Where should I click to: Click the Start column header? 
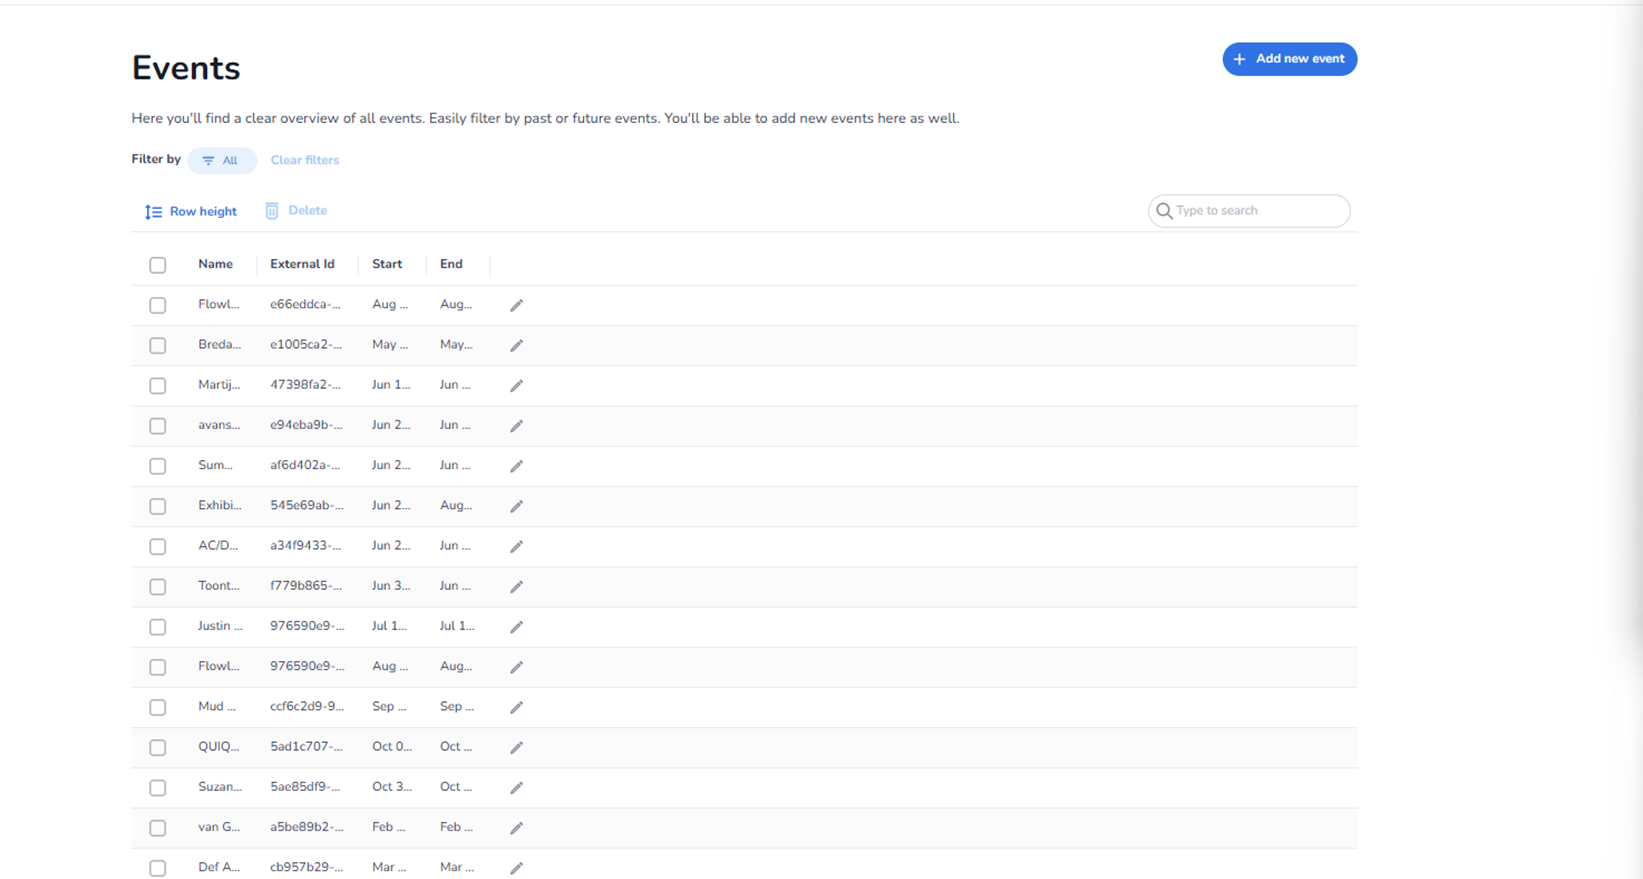point(387,264)
